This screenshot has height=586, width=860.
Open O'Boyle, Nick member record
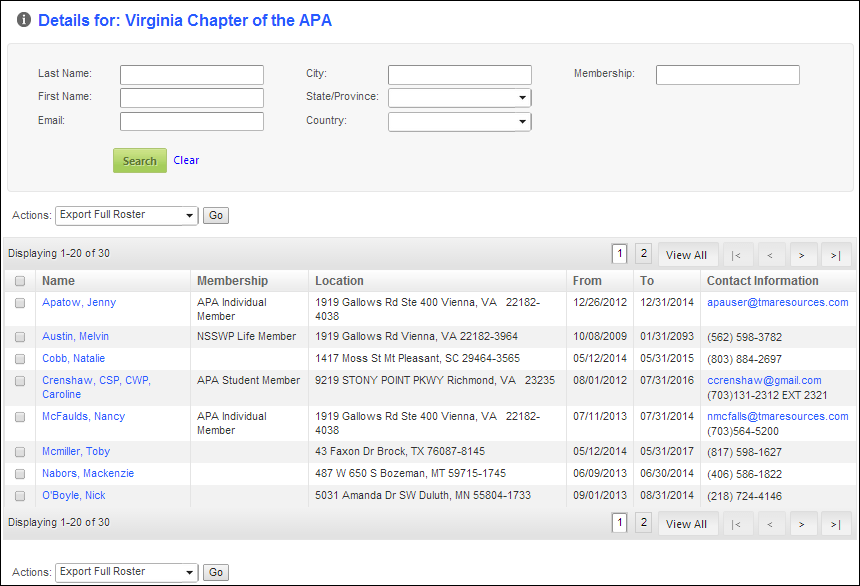pyautogui.click(x=73, y=495)
